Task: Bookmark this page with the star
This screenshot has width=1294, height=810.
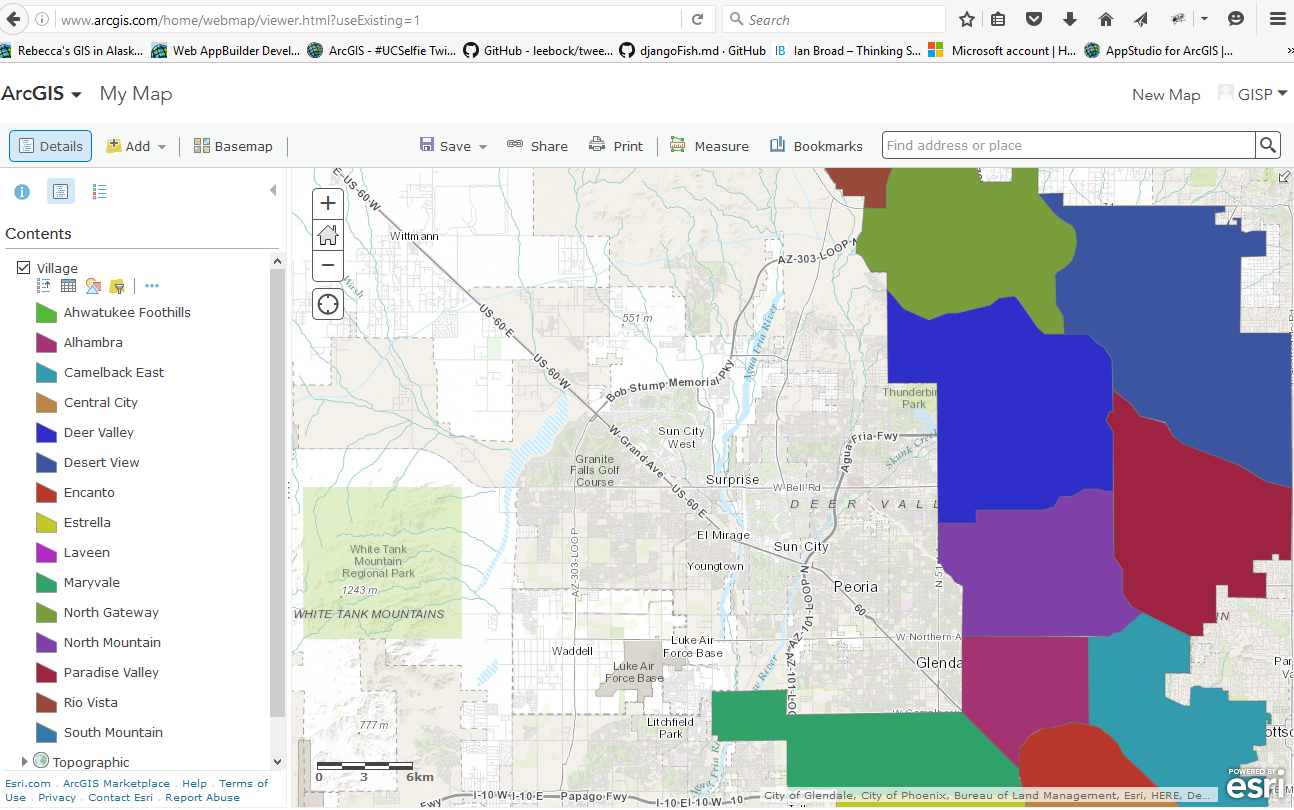Action: (x=966, y=19)
